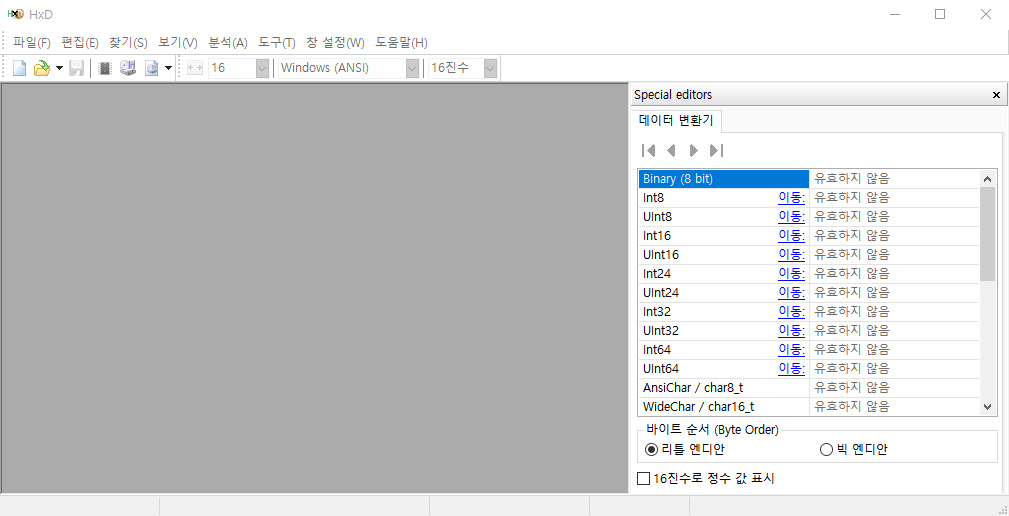Click 이동: link for UInt24
Screen dimensions: 1009x516
791,293
